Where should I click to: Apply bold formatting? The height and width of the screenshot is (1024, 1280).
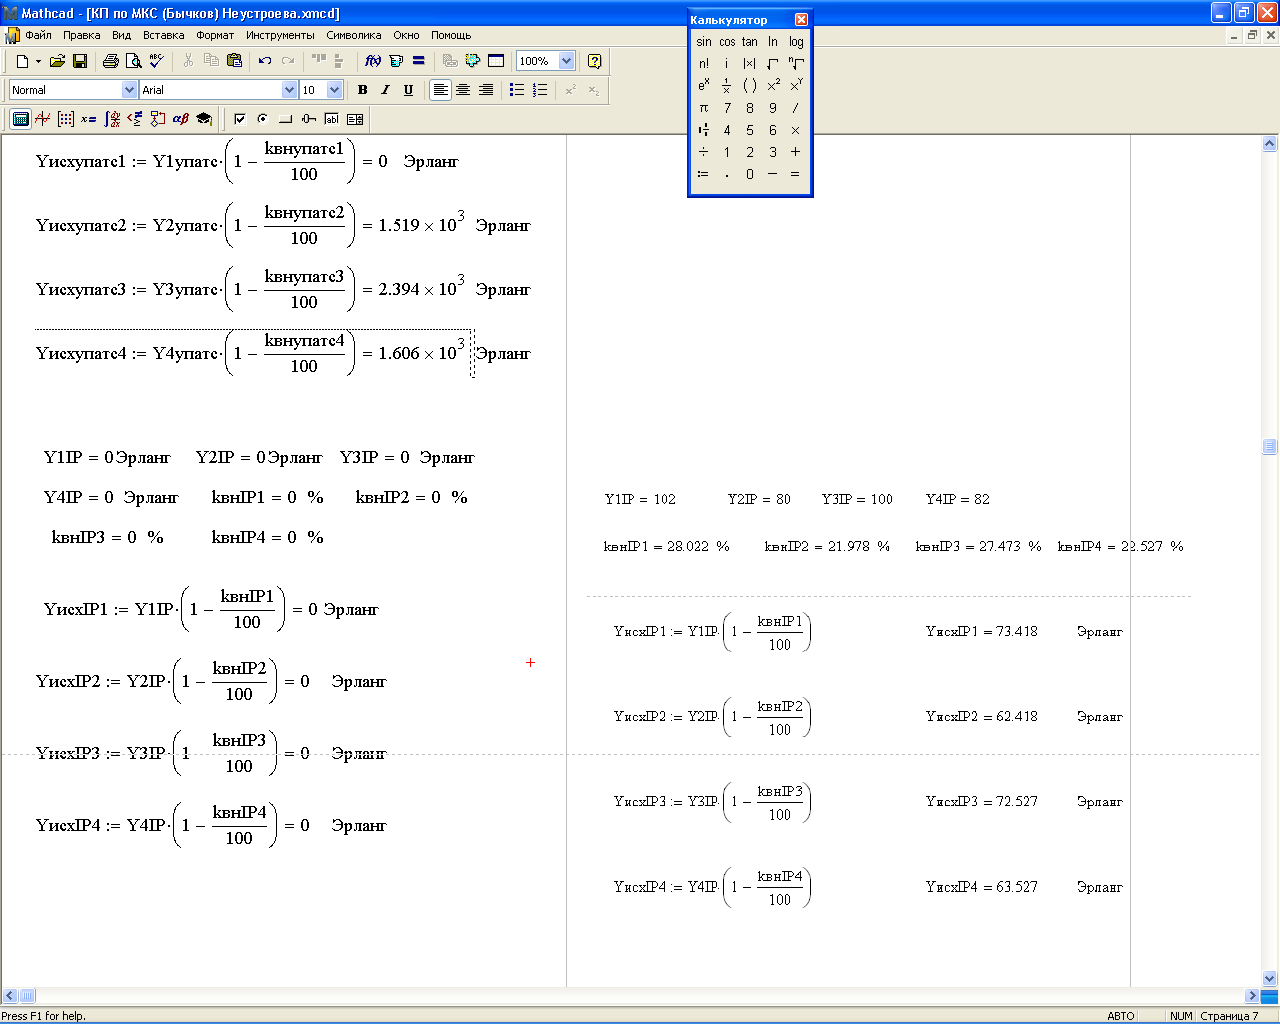click(362, 90)
